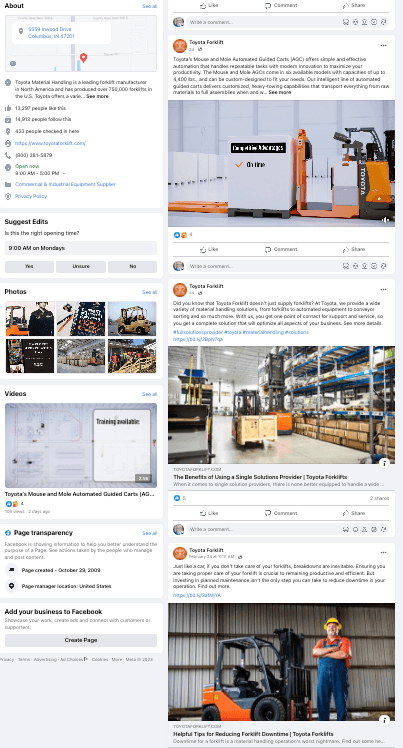Like the Single Solutions Provider post
This screenshot has height=748, width=403.
(209, 513)
